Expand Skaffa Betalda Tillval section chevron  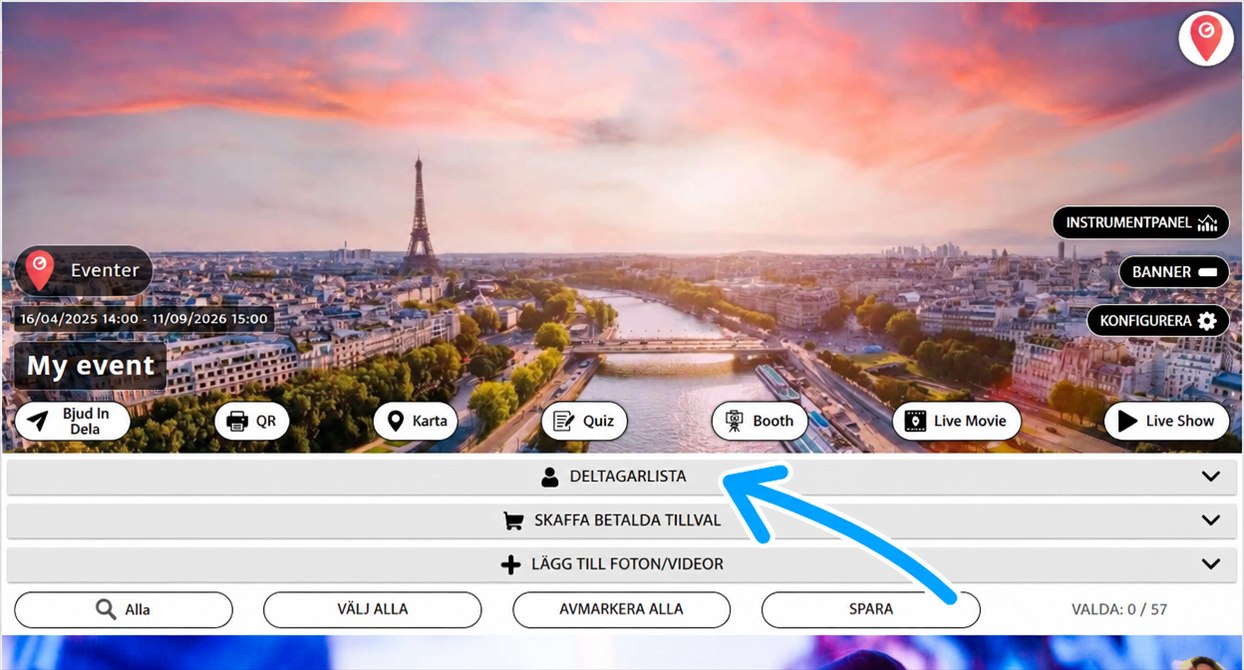(1211, 520)
